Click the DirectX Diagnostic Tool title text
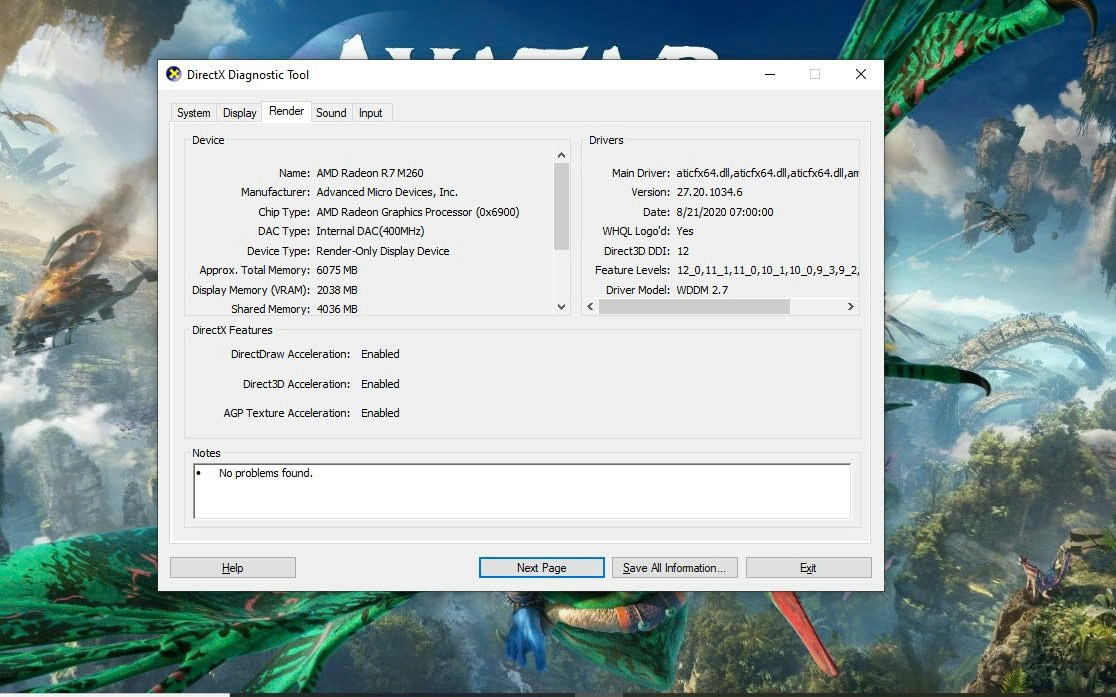Image resolution: width=1116 pixels, height=697 pixels. tap(248, 75)
